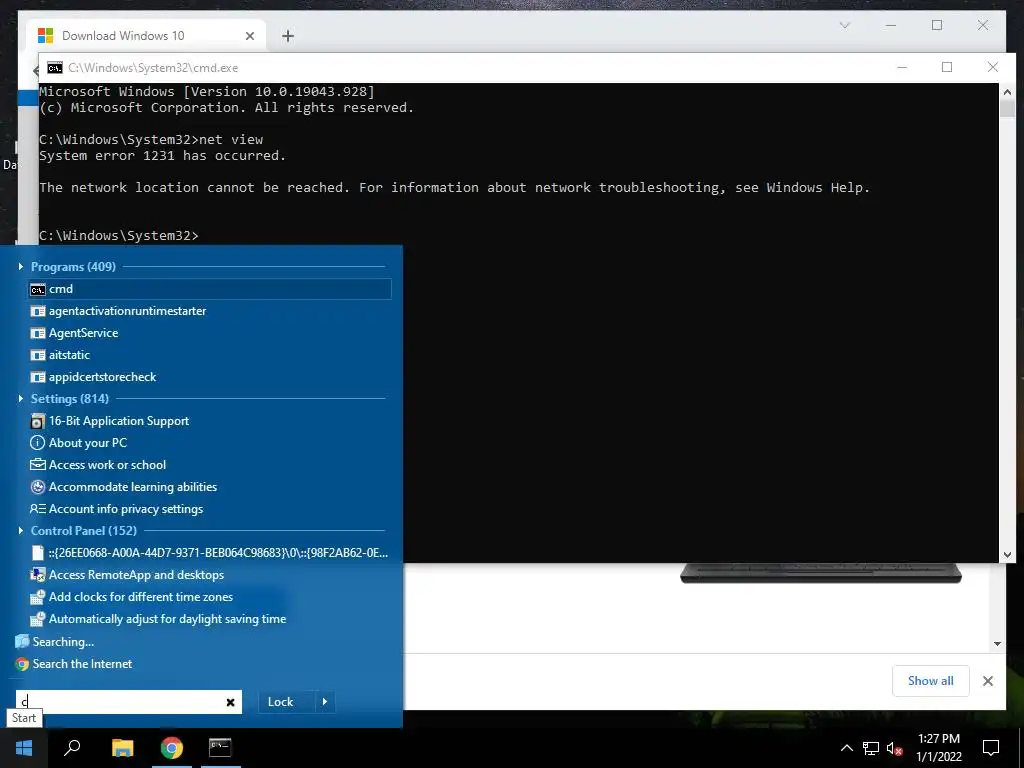Close the Chrome downloads bar
Screen dimensions: 1024x768
[988, 681]
